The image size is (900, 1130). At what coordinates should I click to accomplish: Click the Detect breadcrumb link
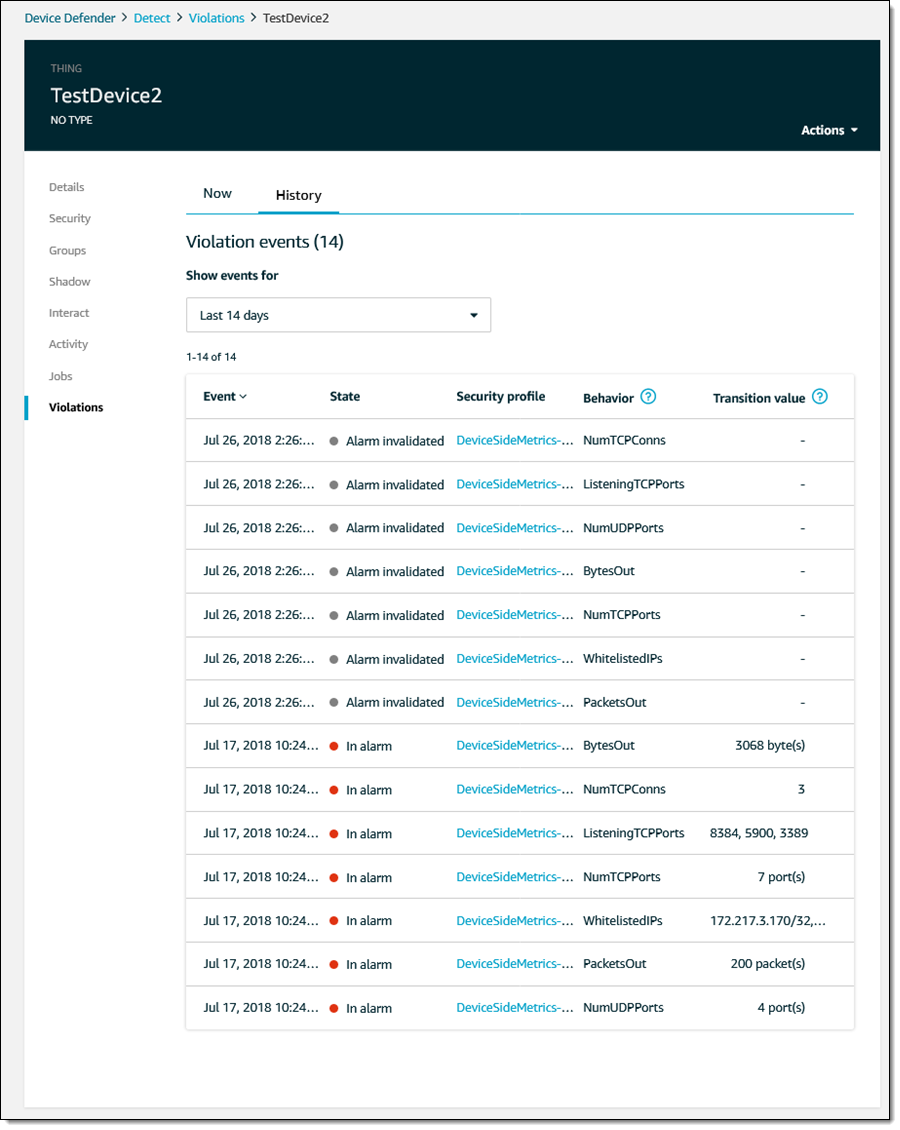[152, 18]
